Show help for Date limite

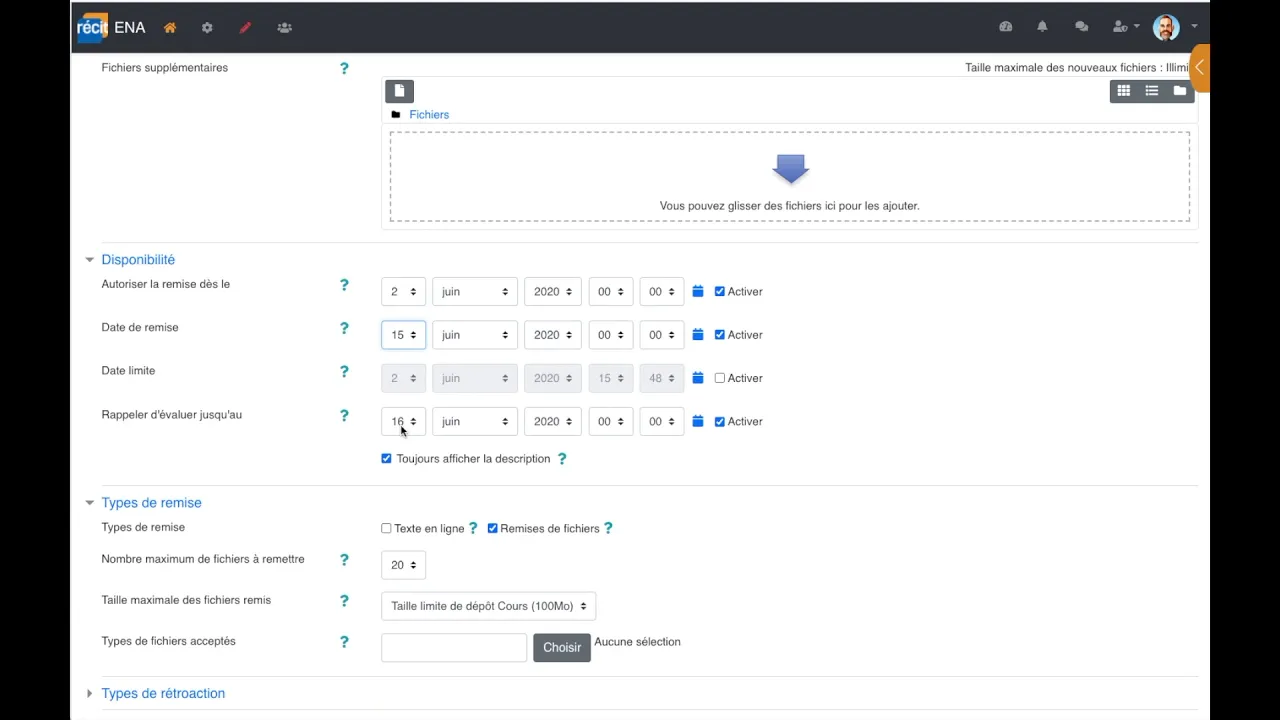pos(344,371)
